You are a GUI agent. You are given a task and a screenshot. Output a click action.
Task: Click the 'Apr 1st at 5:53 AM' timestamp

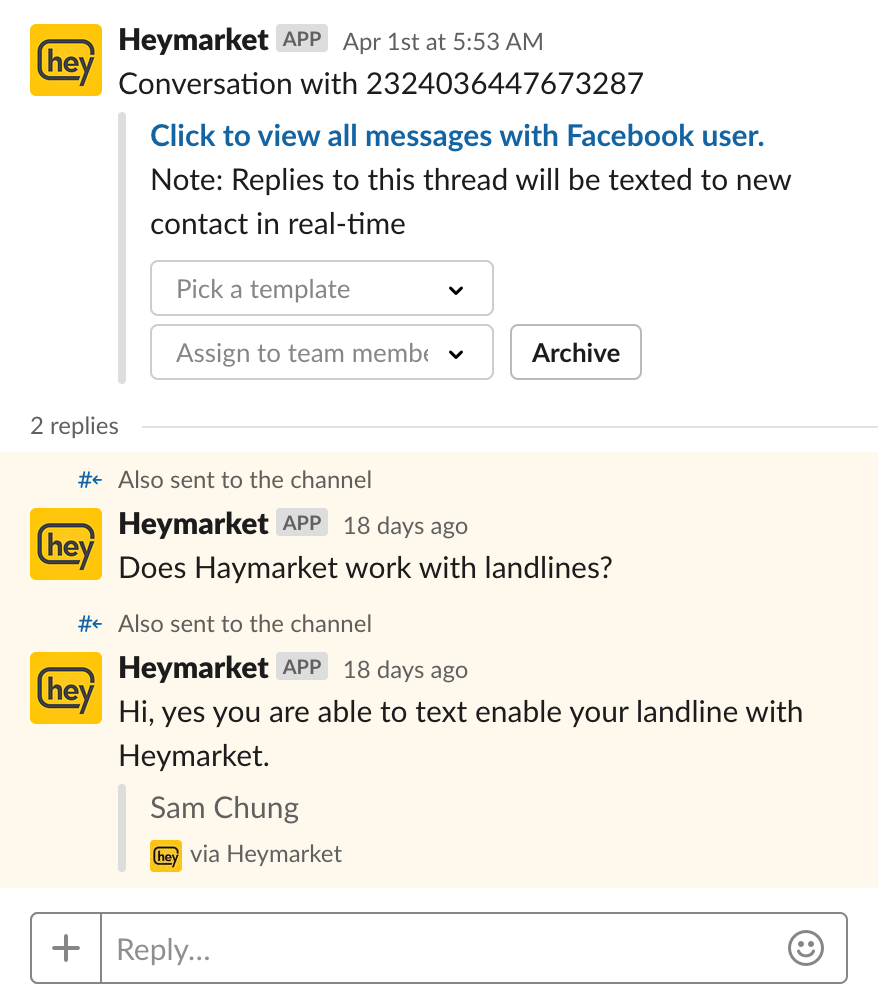coord(443,42)
